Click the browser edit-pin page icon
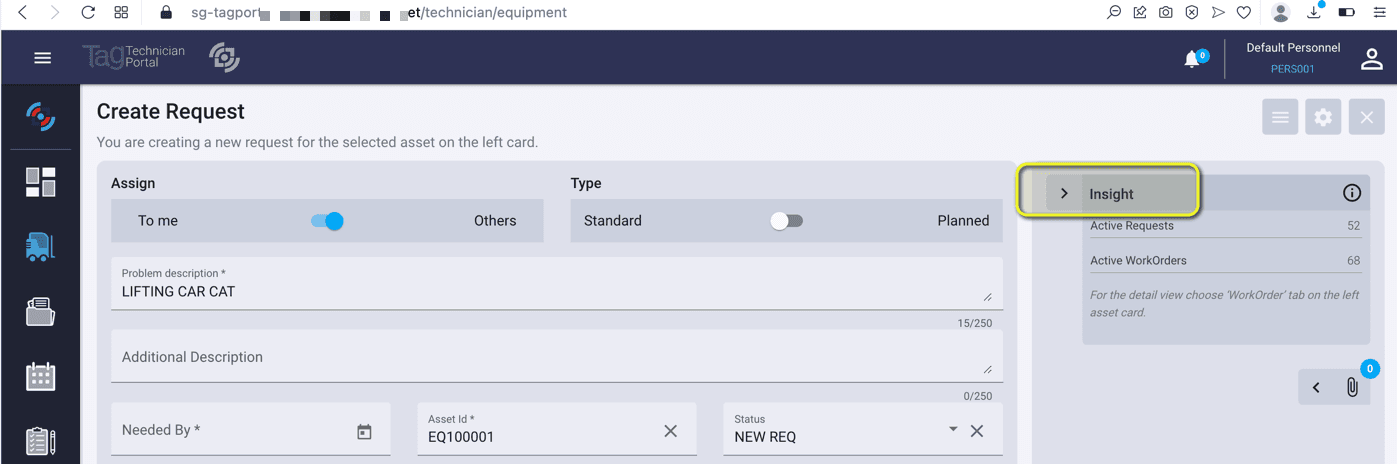Image resolution: width=1397 pixels, height=464 pixels. tap(1140, 13)
